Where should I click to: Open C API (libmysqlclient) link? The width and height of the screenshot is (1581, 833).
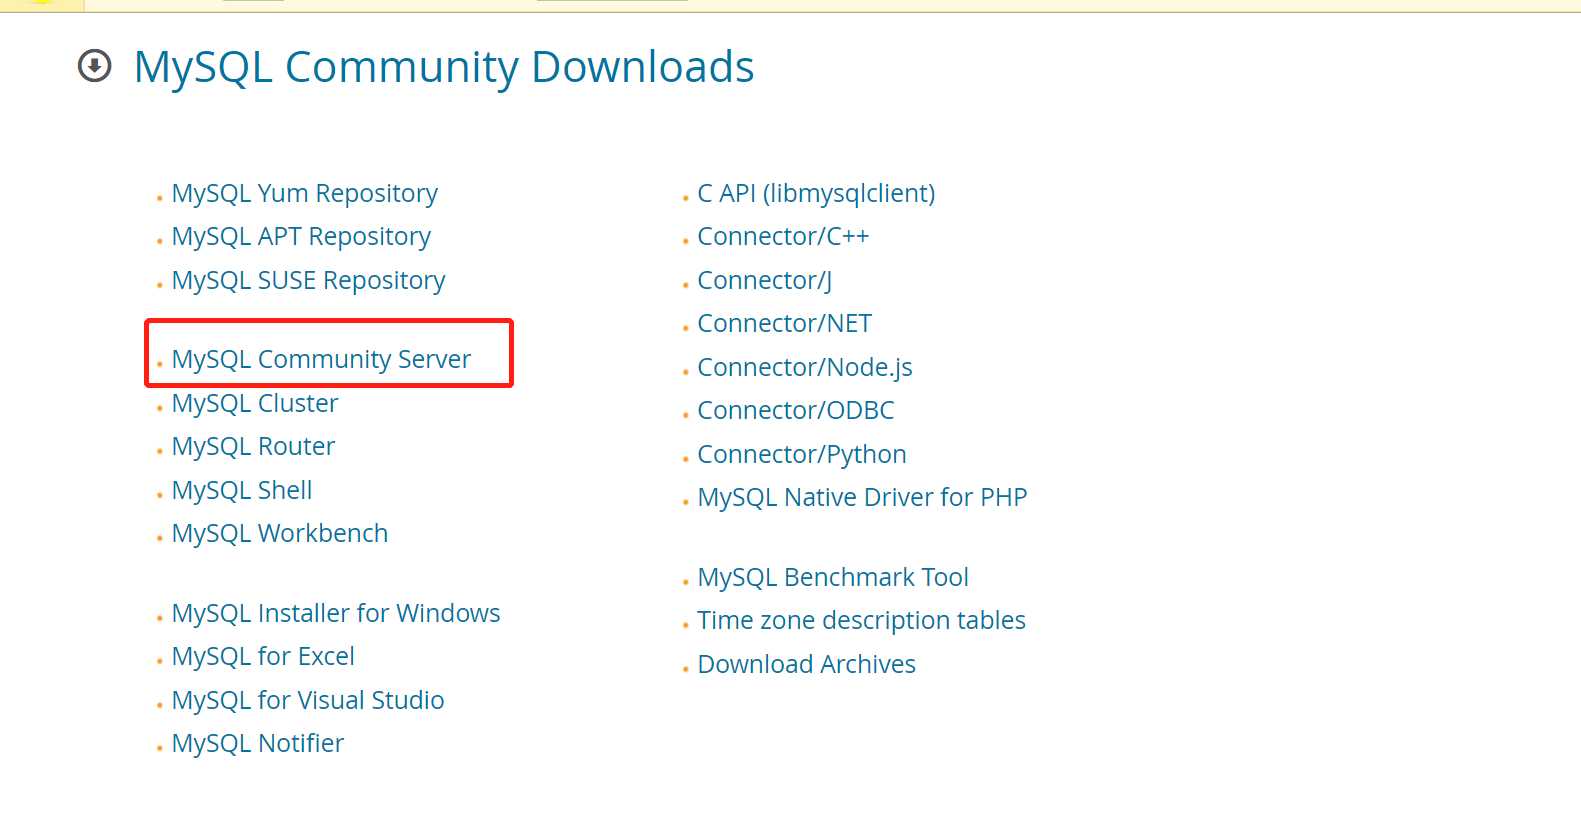point(816,193)
